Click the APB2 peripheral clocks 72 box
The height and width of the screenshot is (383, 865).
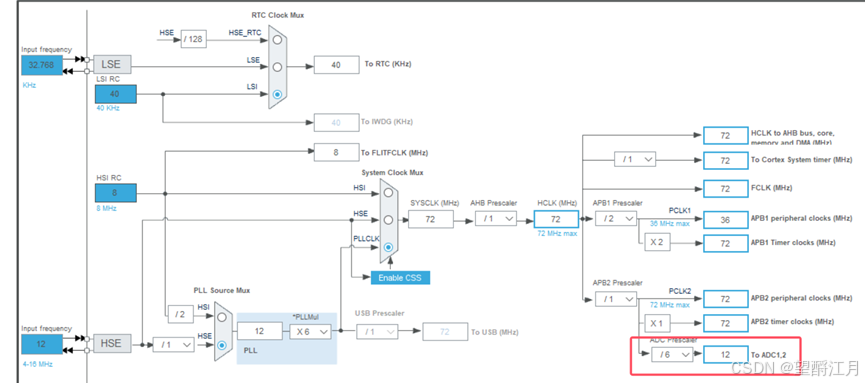coord(725,299)
